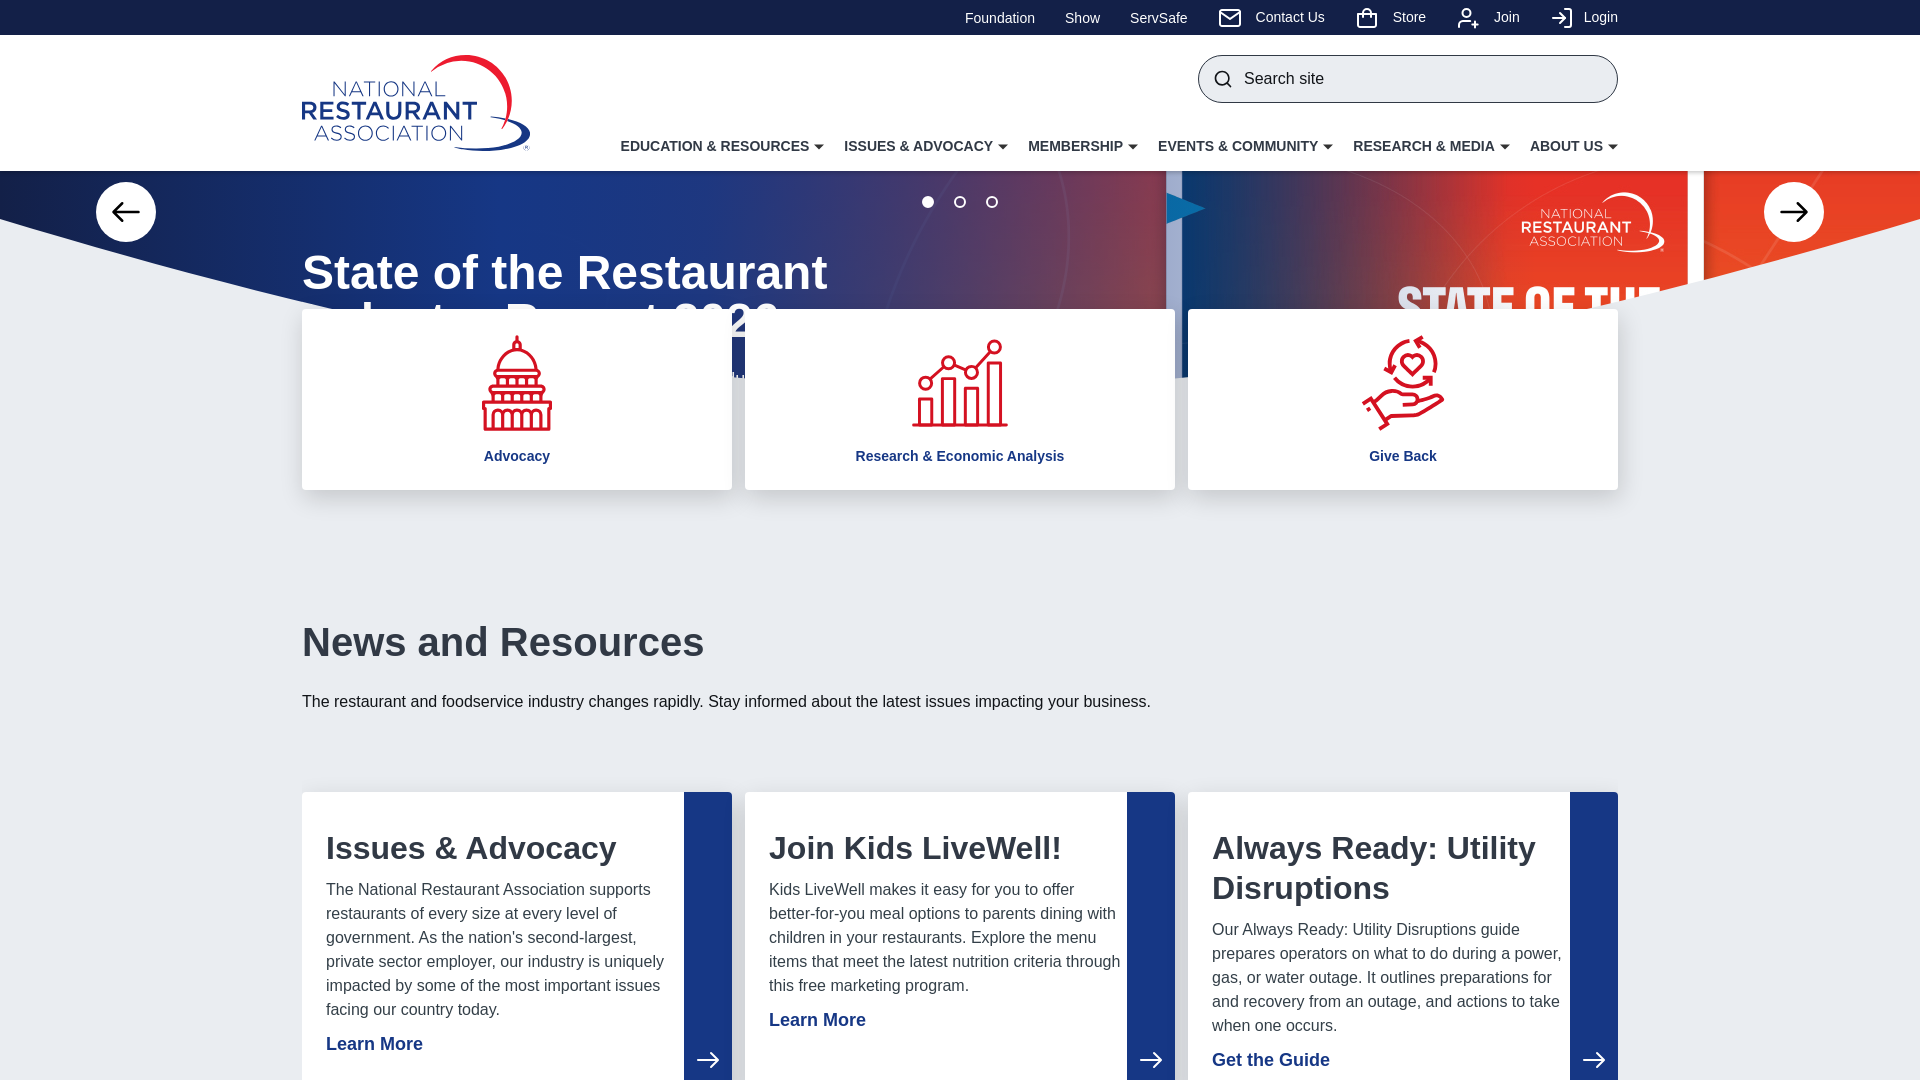Screen dimensions: 1920x1080
Task: Click the bar chart Research icon
Action: click(960, 383)
